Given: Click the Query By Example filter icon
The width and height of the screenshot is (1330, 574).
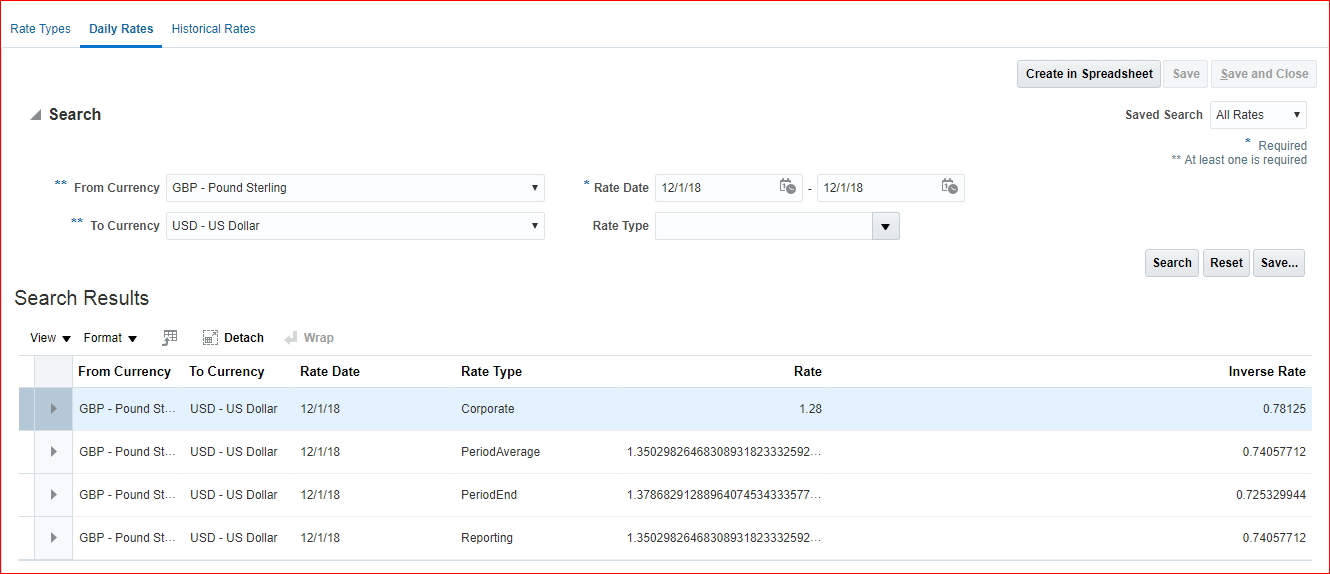Looking at the screenshot, I should pyautogui.click(x=170, y=338).
